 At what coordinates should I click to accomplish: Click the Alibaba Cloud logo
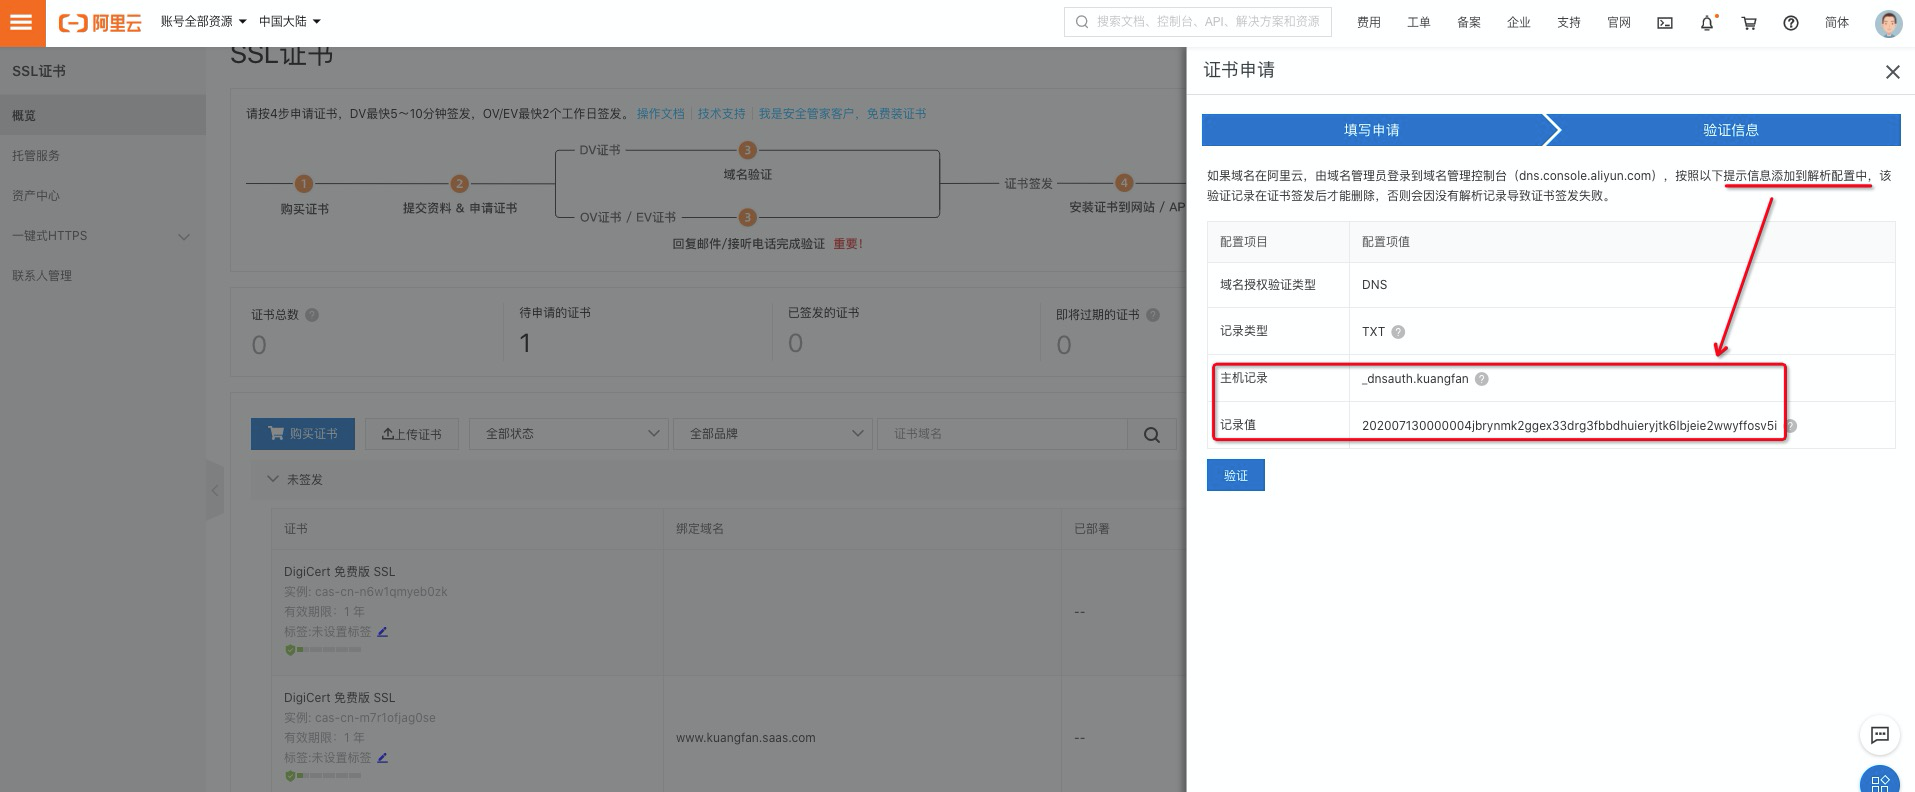100,22
